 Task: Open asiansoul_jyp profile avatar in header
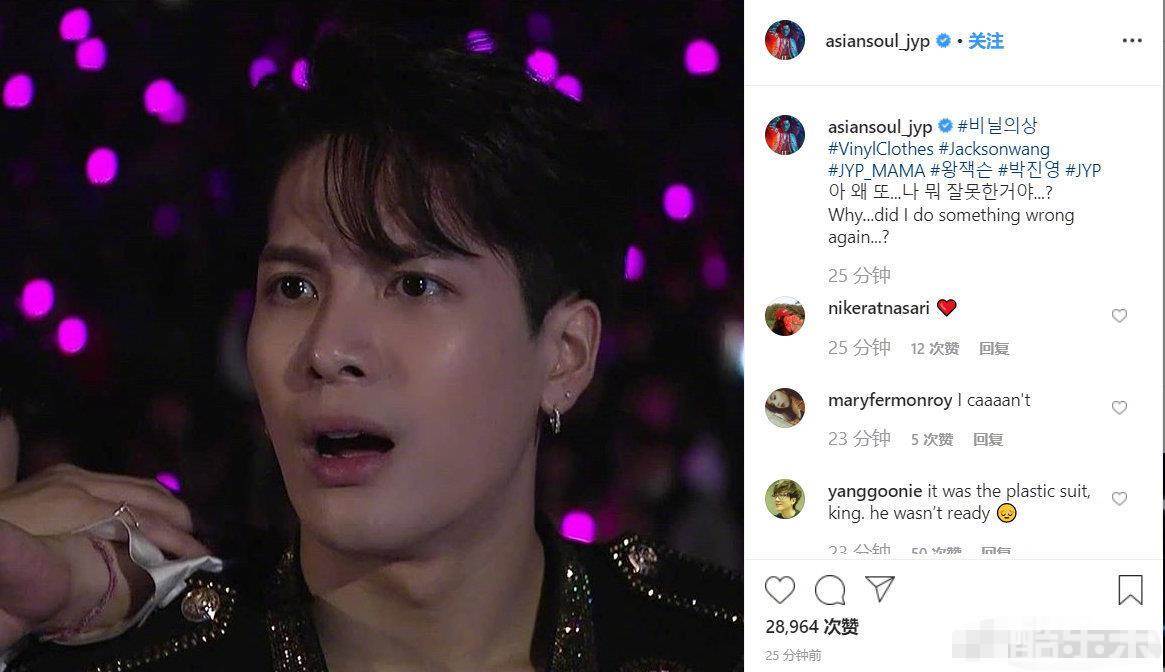(x=785, y=40)
